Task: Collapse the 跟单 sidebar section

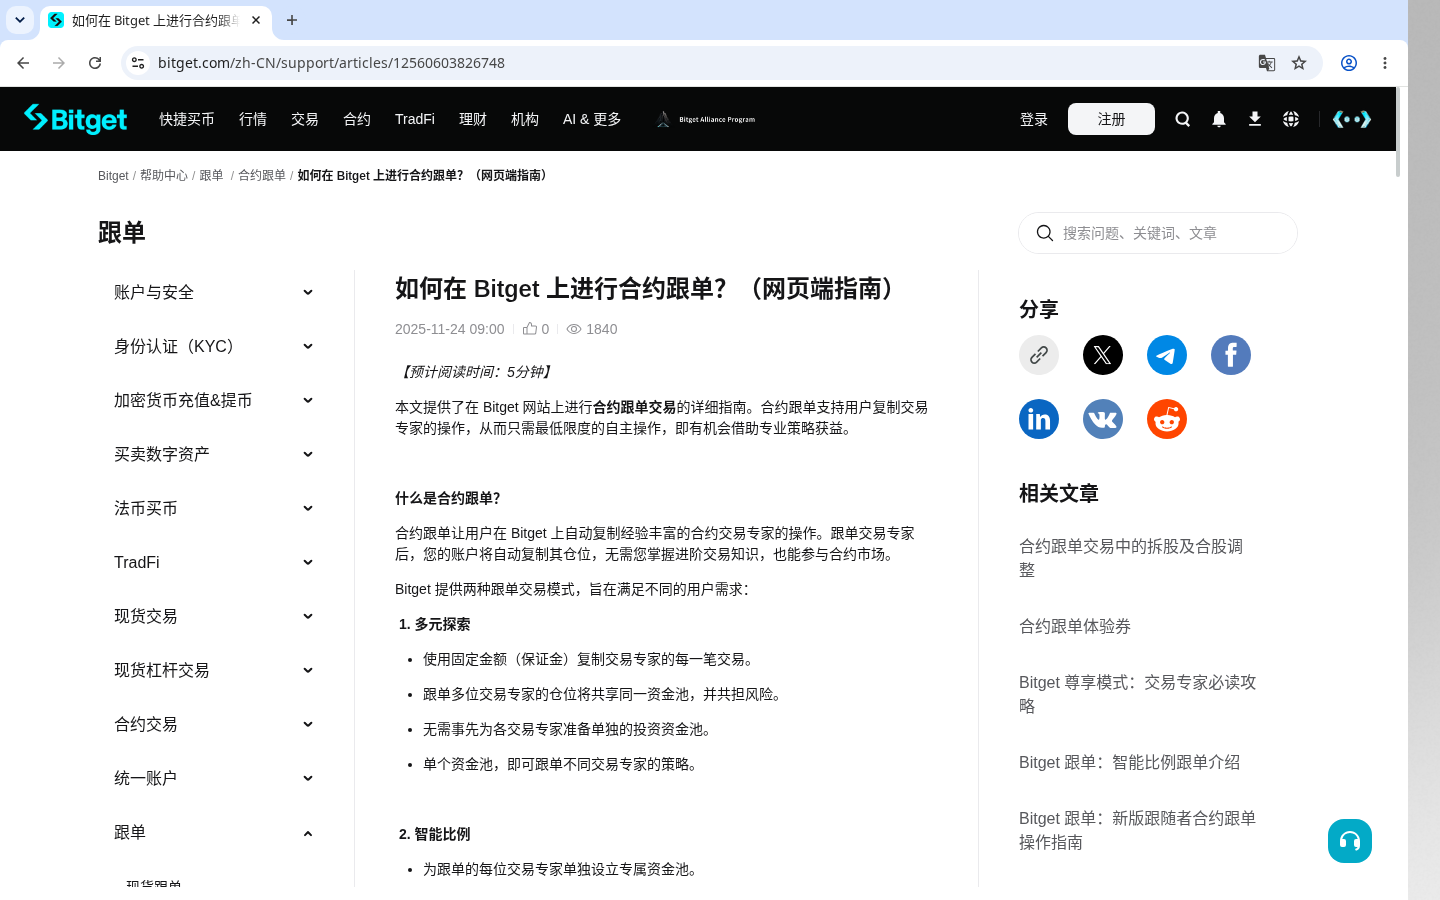Action: point(214,832)
